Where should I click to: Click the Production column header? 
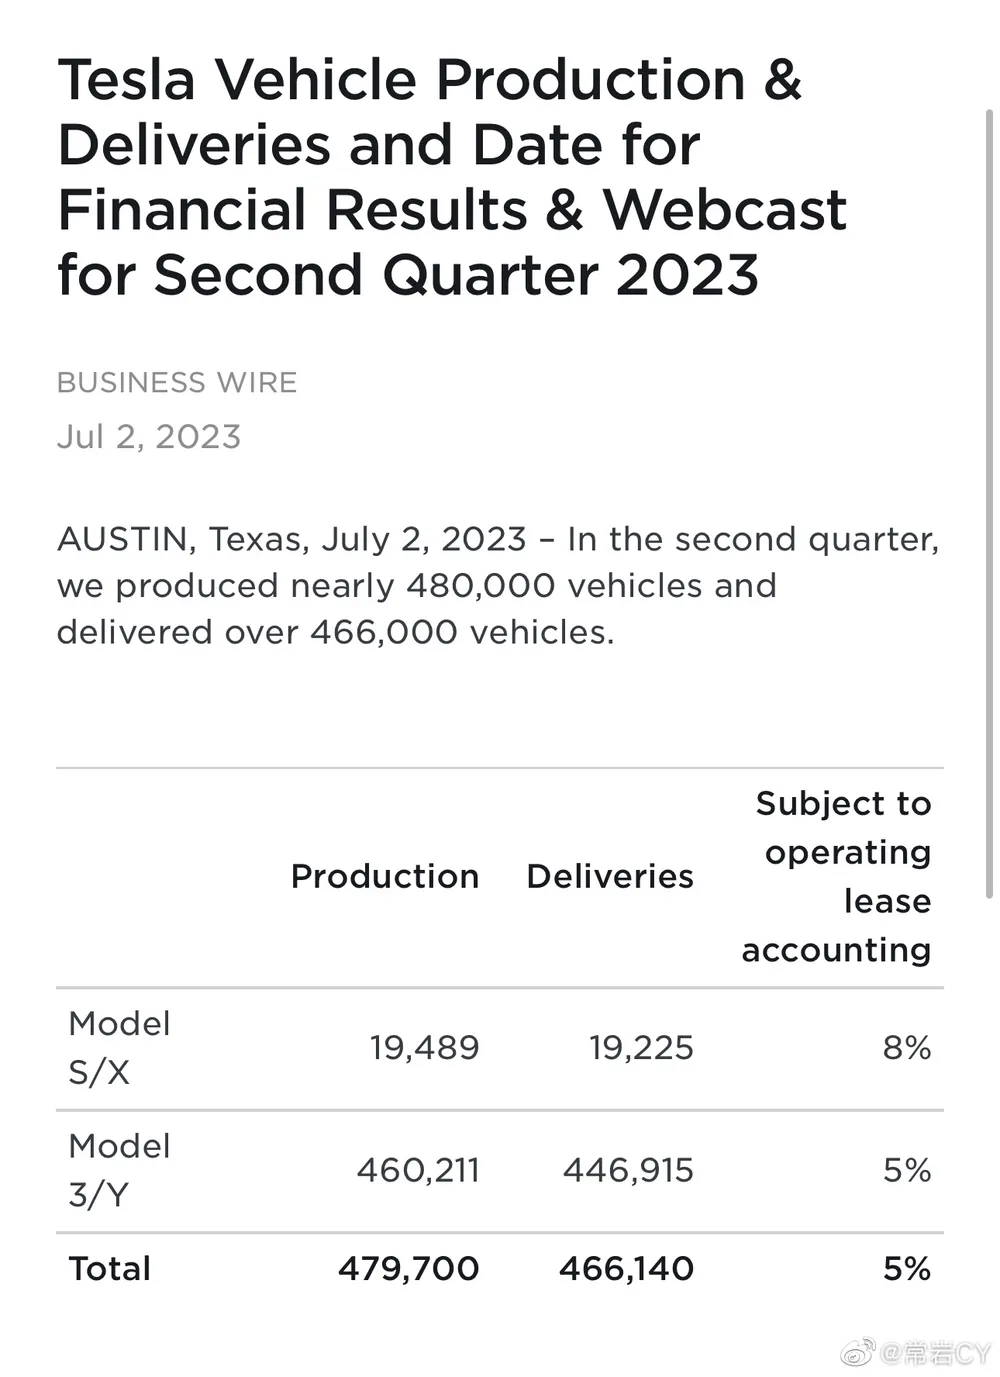click(x=385, y=876)
